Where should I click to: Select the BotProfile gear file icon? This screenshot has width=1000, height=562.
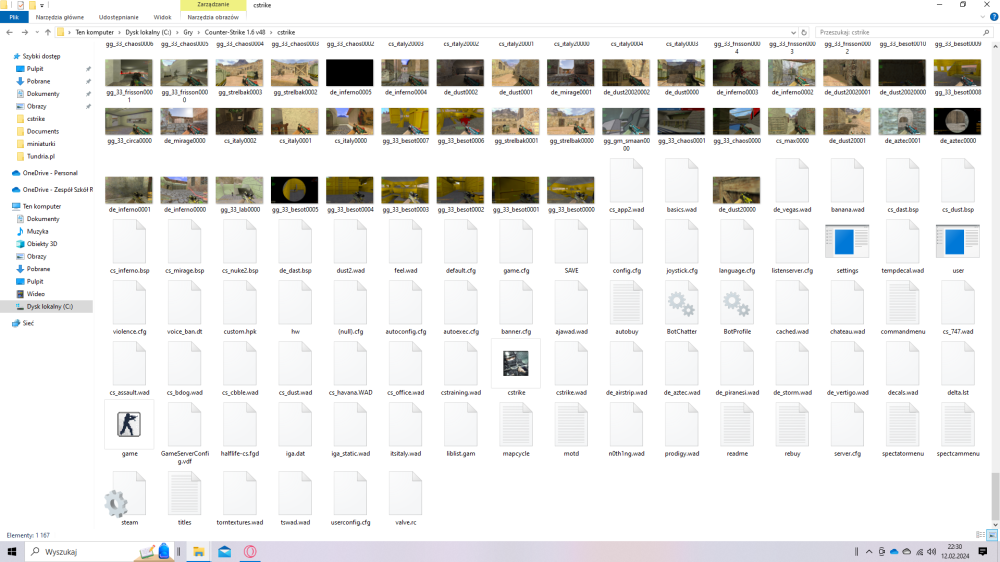click(x=737, y=304)
